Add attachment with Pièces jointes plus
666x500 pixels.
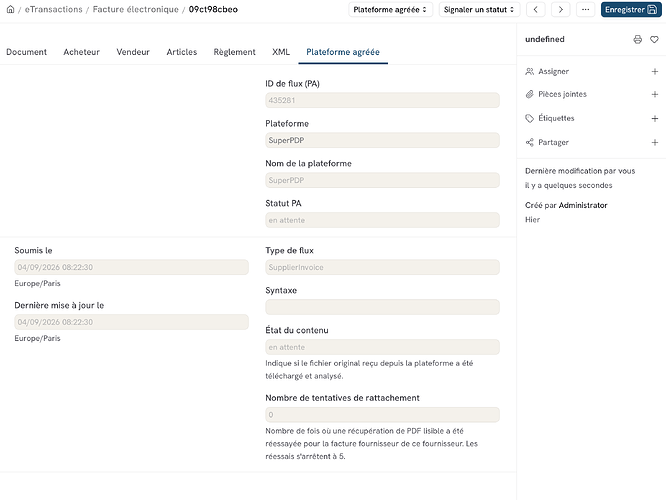pyautogui.click(x=655, y=94)
